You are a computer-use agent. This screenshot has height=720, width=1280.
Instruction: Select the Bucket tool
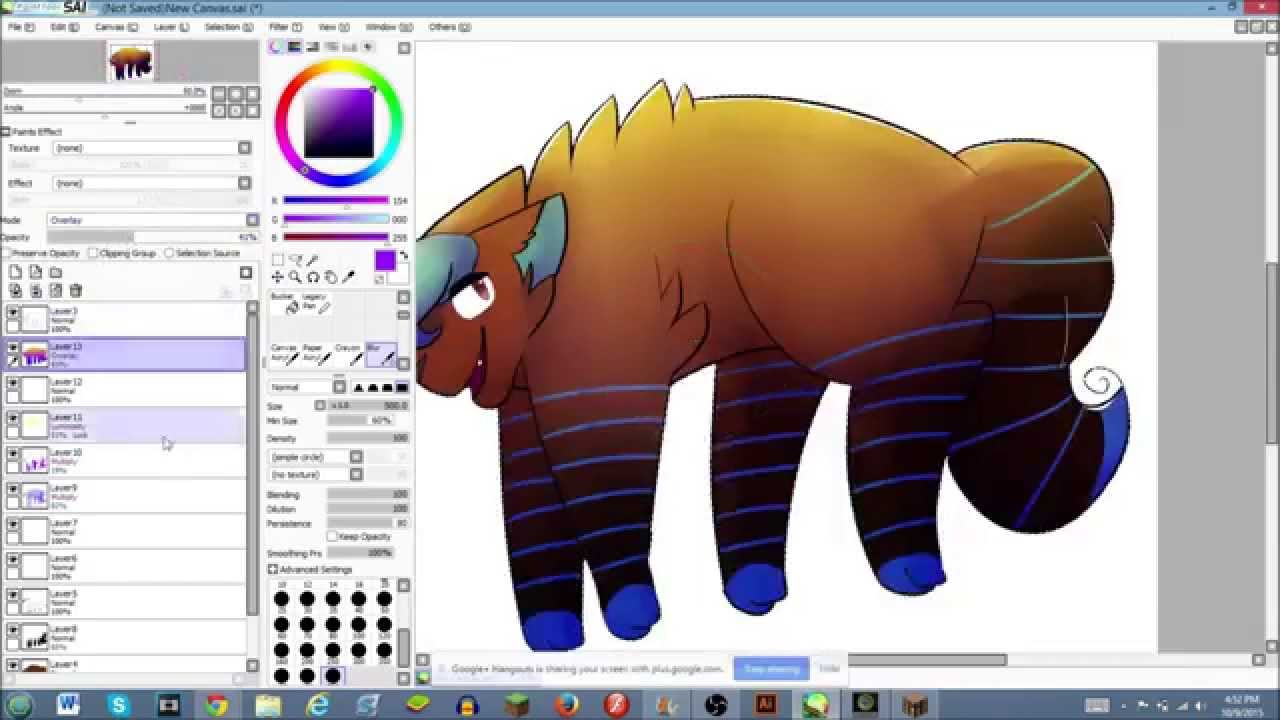[284, 303]
